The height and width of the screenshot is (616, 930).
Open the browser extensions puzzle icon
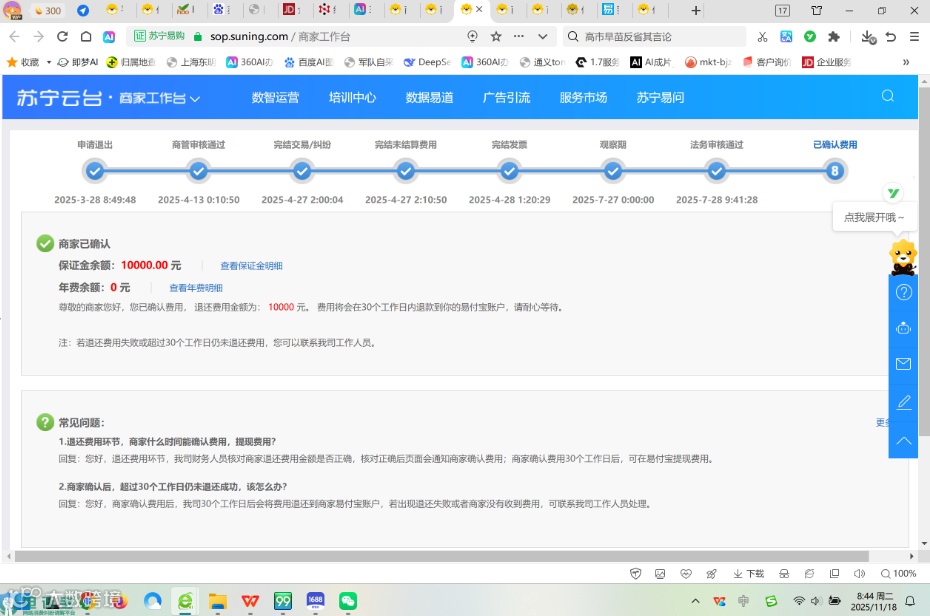pyautogui.click(x=834, y=37)
